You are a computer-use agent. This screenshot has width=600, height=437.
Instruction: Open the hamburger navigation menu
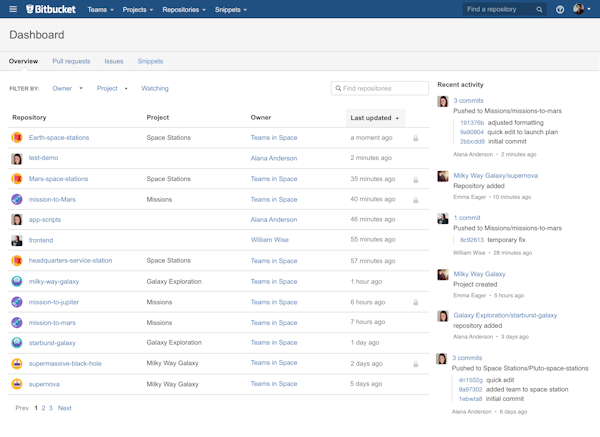tap(13, 9)
